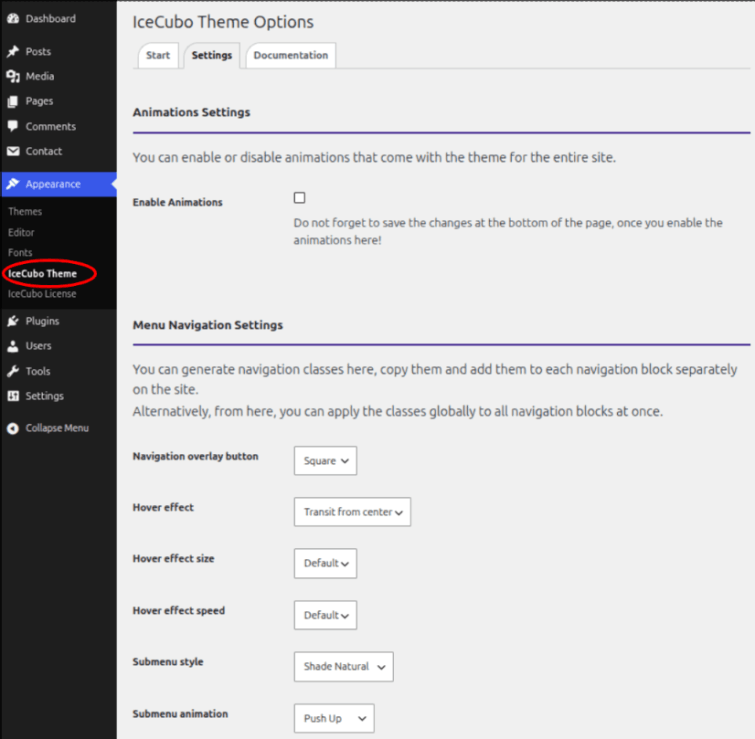
Task: Open Navigation overlay button dropdown
Action: pyautogui.click(x=325, y=461)
